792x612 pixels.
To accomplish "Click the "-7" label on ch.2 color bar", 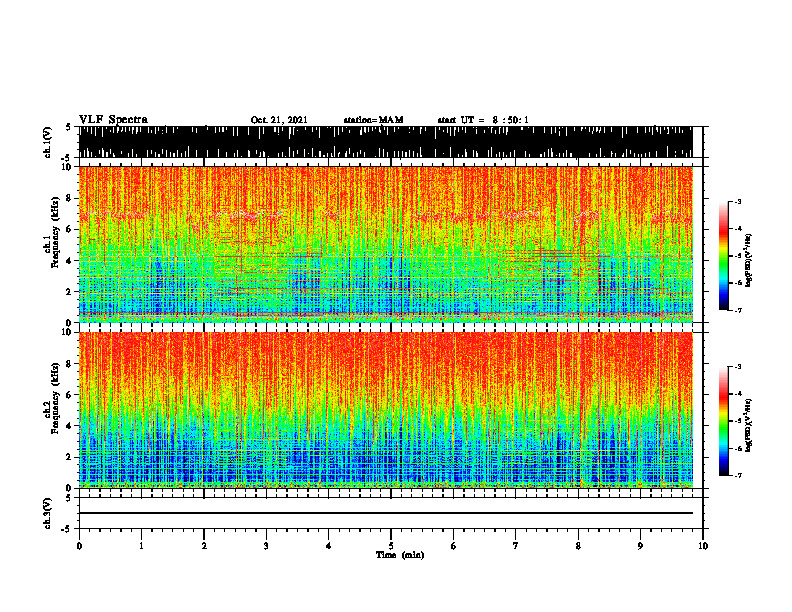I will coord(738,475).
